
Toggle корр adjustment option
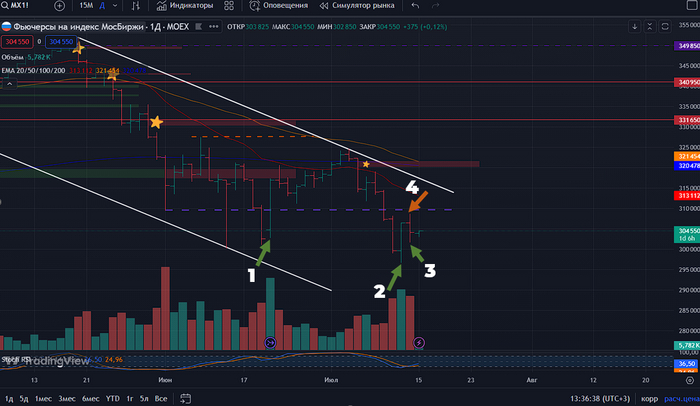coord(650,398)
